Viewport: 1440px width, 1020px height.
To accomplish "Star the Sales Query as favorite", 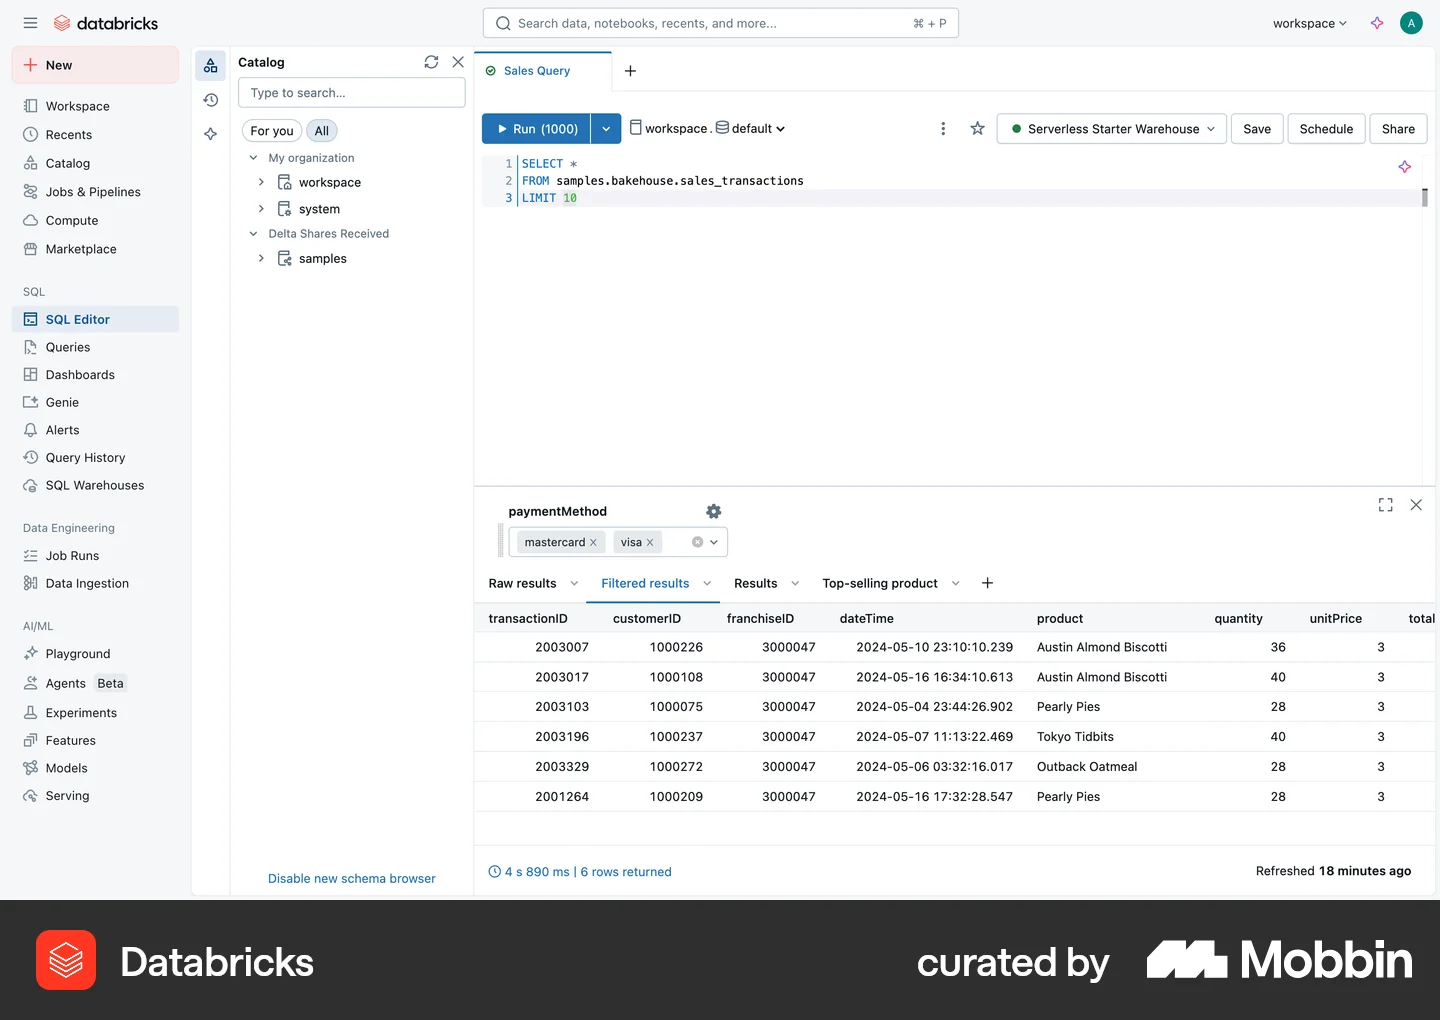I will [977, 128].
